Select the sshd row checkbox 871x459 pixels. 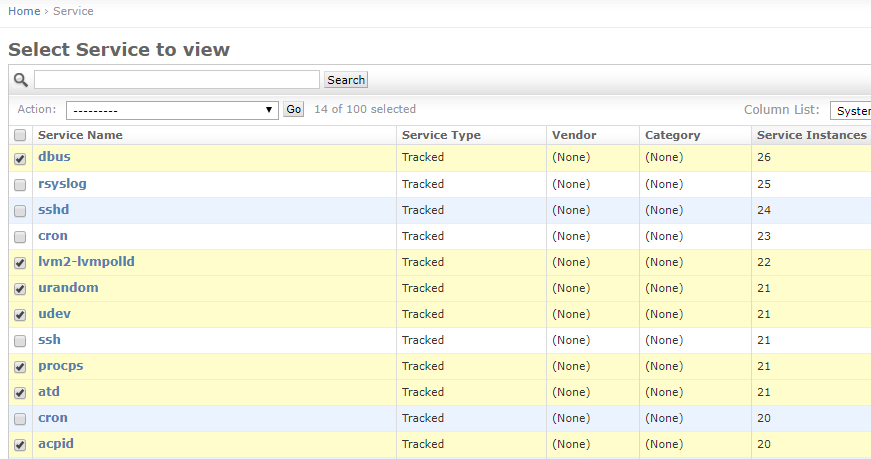coord(20,211)
